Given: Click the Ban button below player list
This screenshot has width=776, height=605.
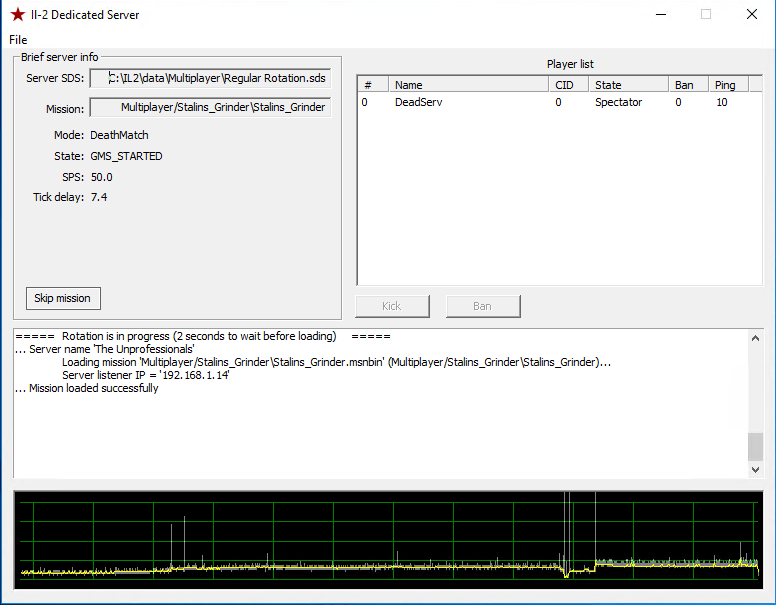Looking at the screenshot, I should [x=482, y=306].
